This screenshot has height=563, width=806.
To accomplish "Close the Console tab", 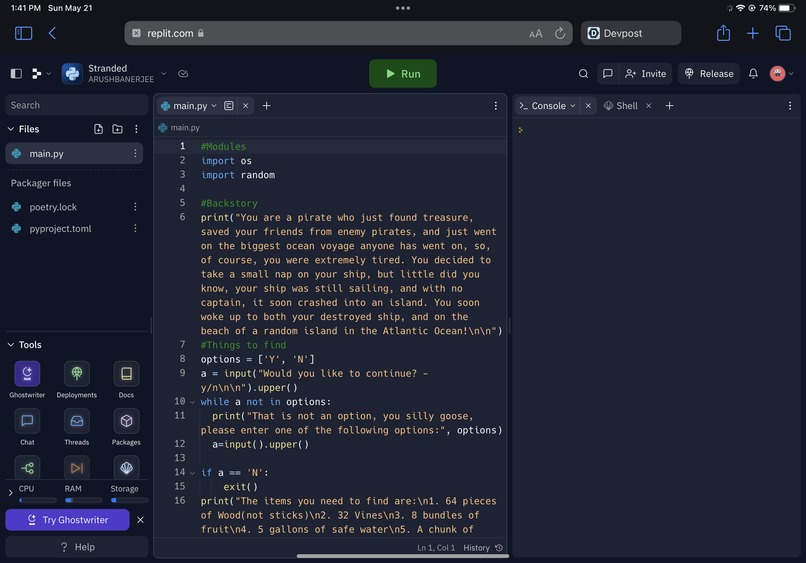I will point(588,105).
